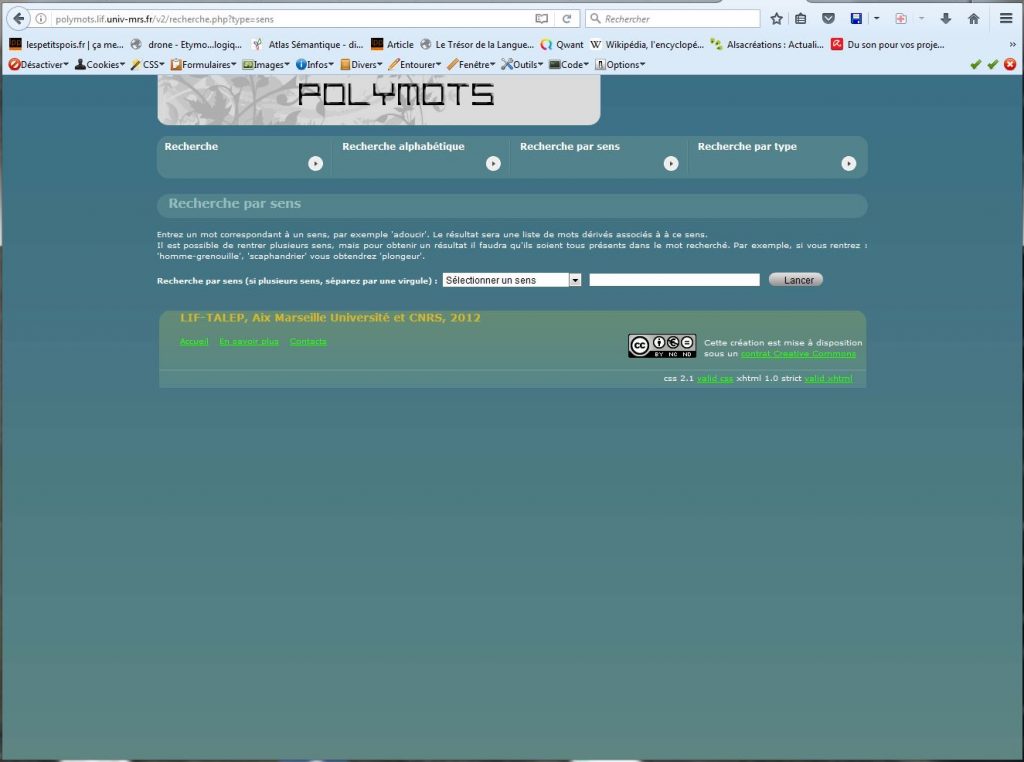
Task: Bookmark this page using the star icon
Action: (777, 19)
